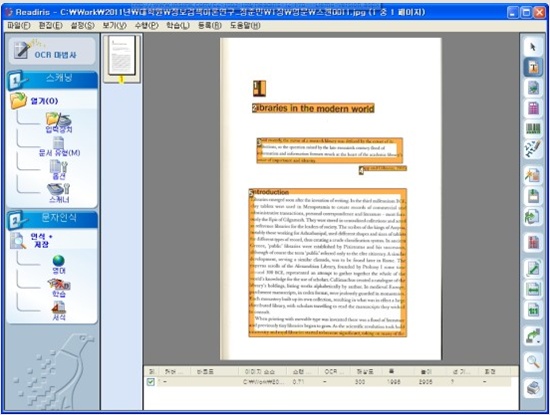This screenshot has width=550, height=415.
Task: Open the 영어 language selector
Action: point(59,265)
